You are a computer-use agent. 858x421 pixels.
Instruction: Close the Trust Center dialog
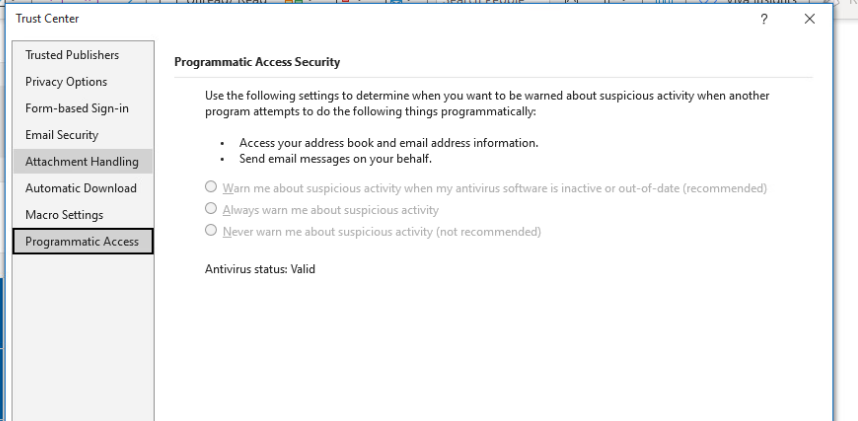pos(810,19)
